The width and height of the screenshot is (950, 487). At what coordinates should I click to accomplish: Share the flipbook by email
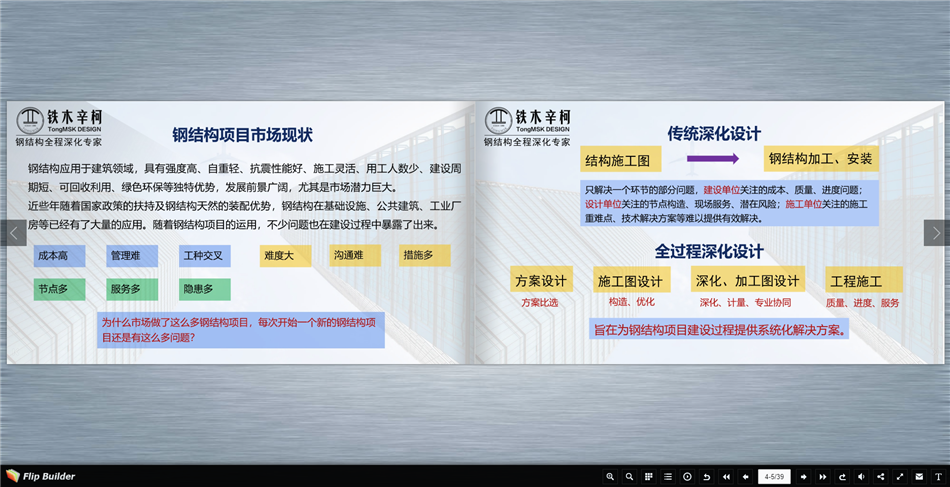[919, 477]
